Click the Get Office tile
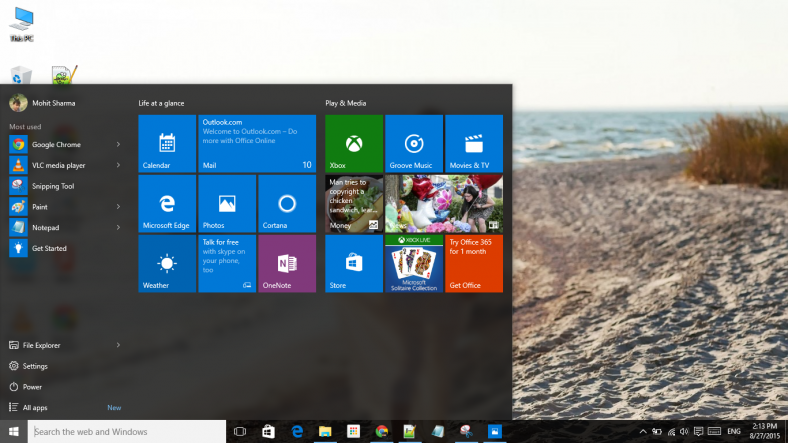 click(474, 264)
